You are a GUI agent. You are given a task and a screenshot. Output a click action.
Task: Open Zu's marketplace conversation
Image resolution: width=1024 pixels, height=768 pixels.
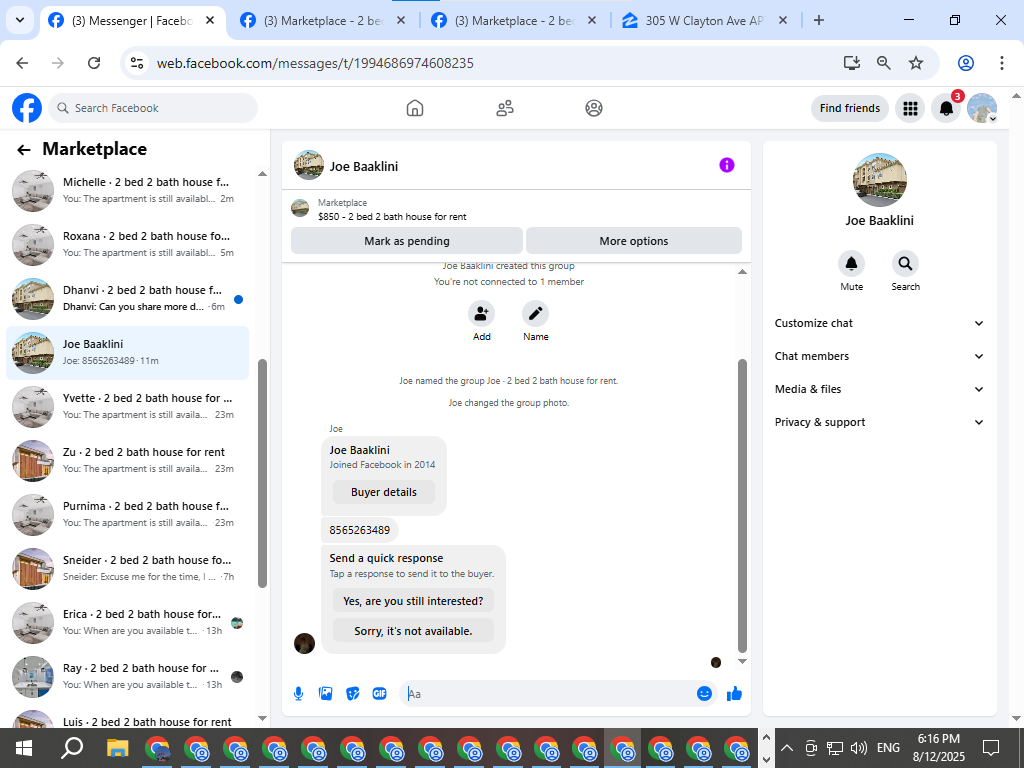127,460
